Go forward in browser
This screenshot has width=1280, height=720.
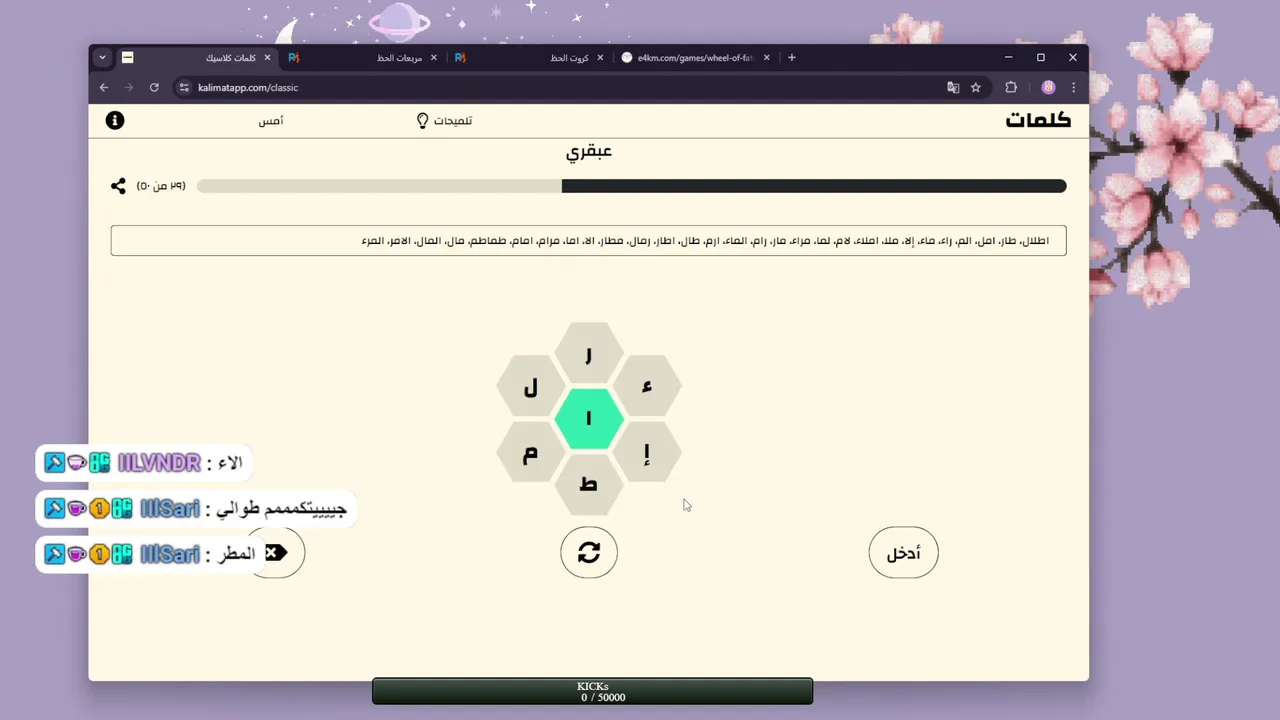point(129,88)
